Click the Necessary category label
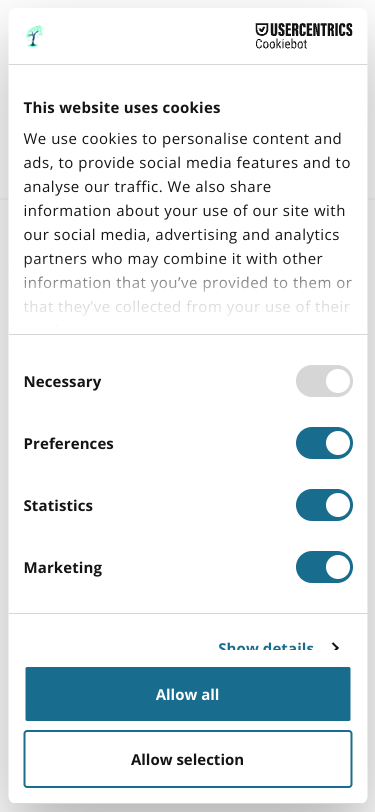The width and height of the screenshot is (375, 812). pos(62,382)
